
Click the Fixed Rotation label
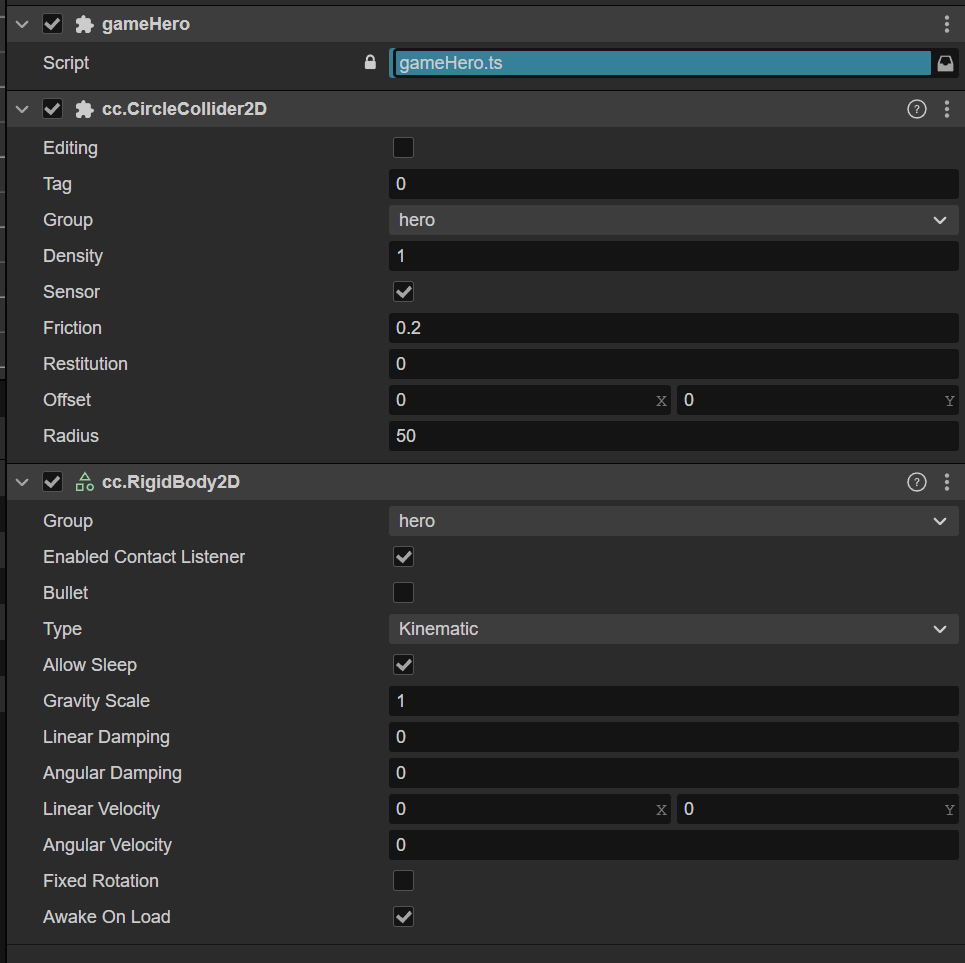101,881
